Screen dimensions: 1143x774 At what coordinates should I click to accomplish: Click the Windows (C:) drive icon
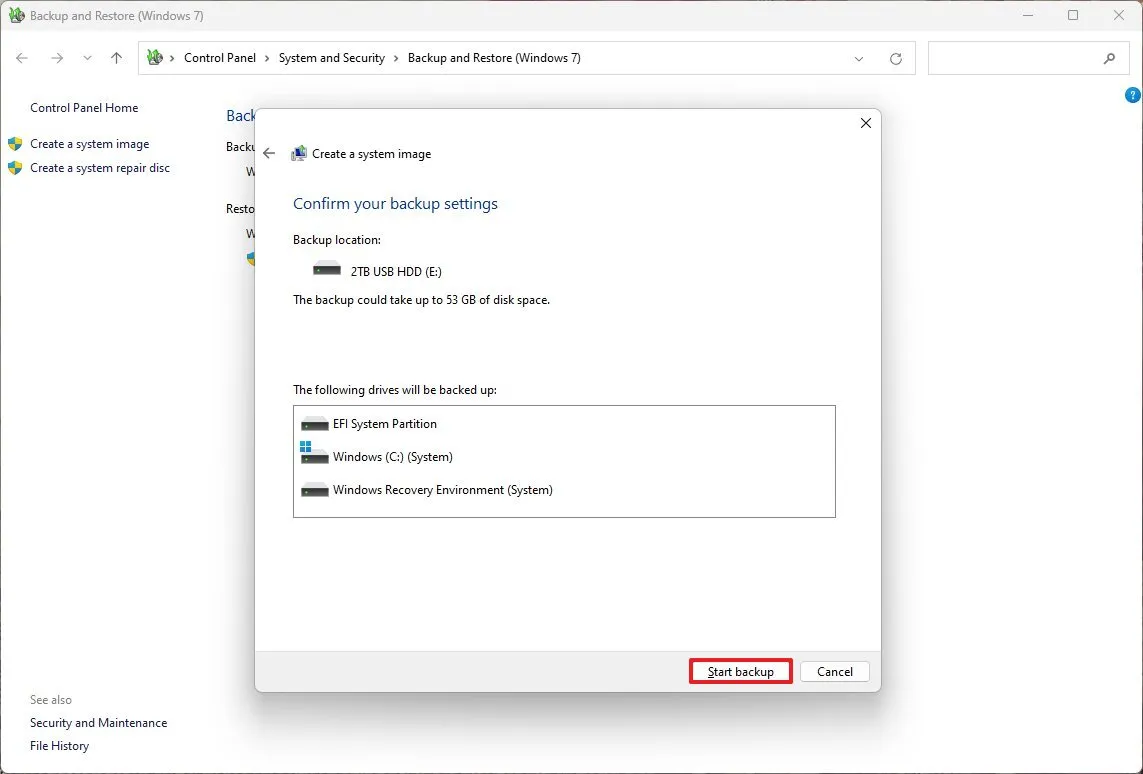314,456
